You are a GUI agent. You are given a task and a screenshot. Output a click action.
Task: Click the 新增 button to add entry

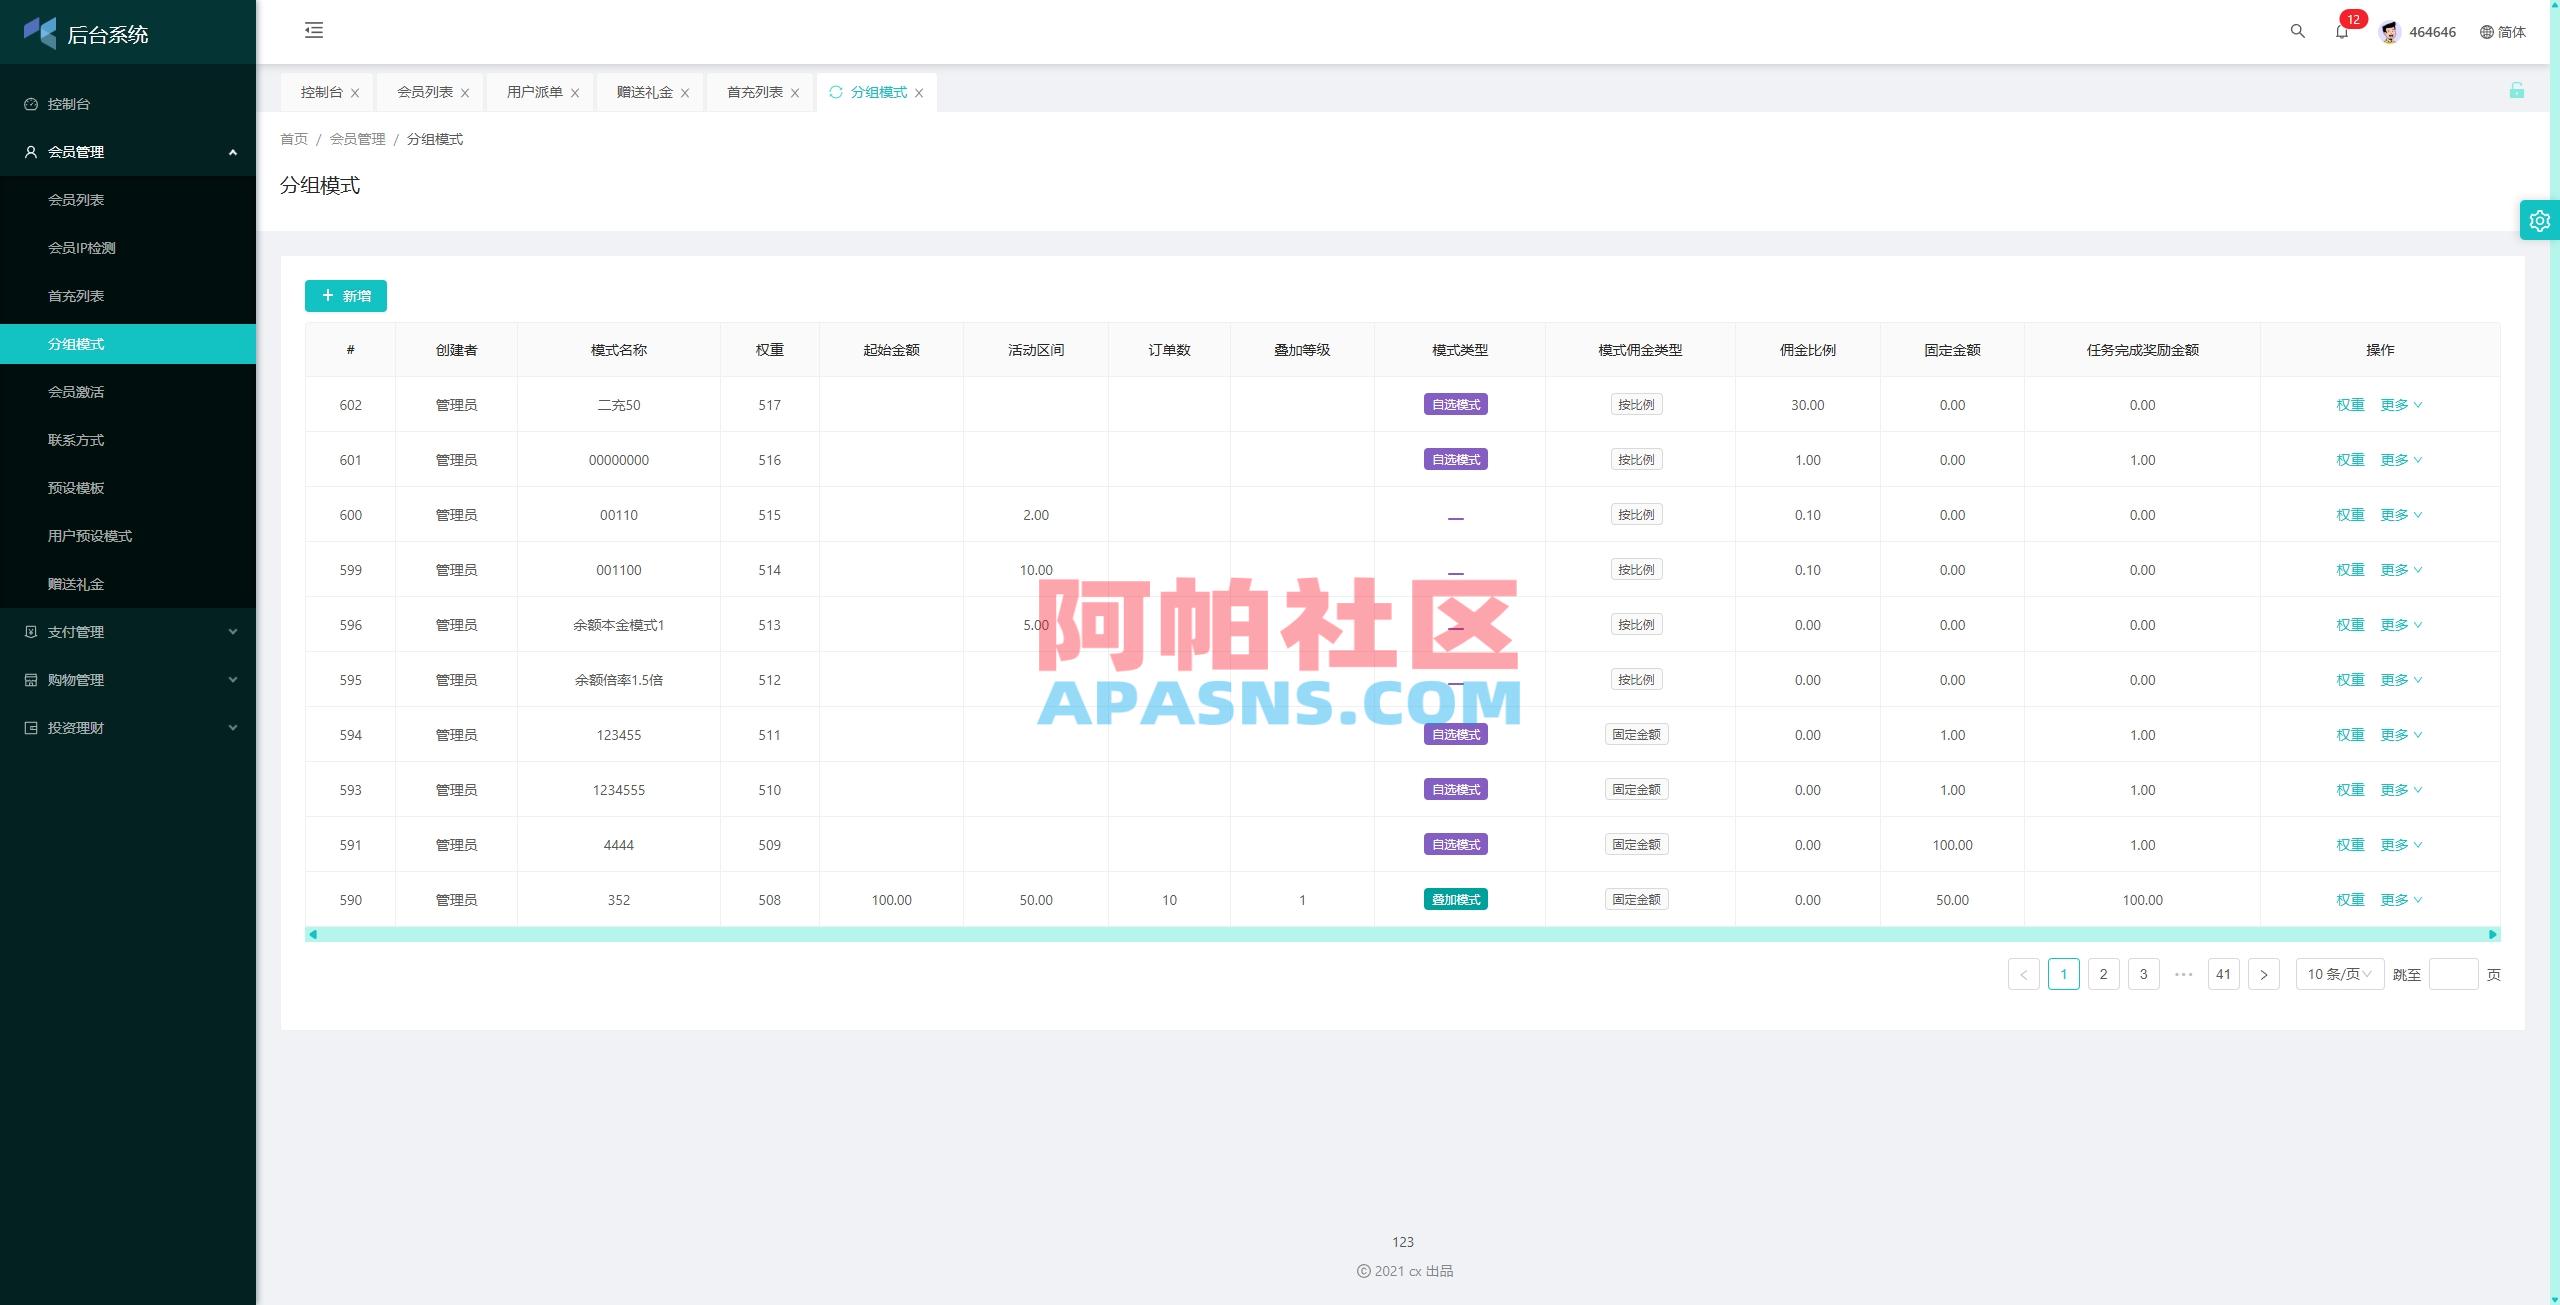pyautogui.click(x=345, y=295)
